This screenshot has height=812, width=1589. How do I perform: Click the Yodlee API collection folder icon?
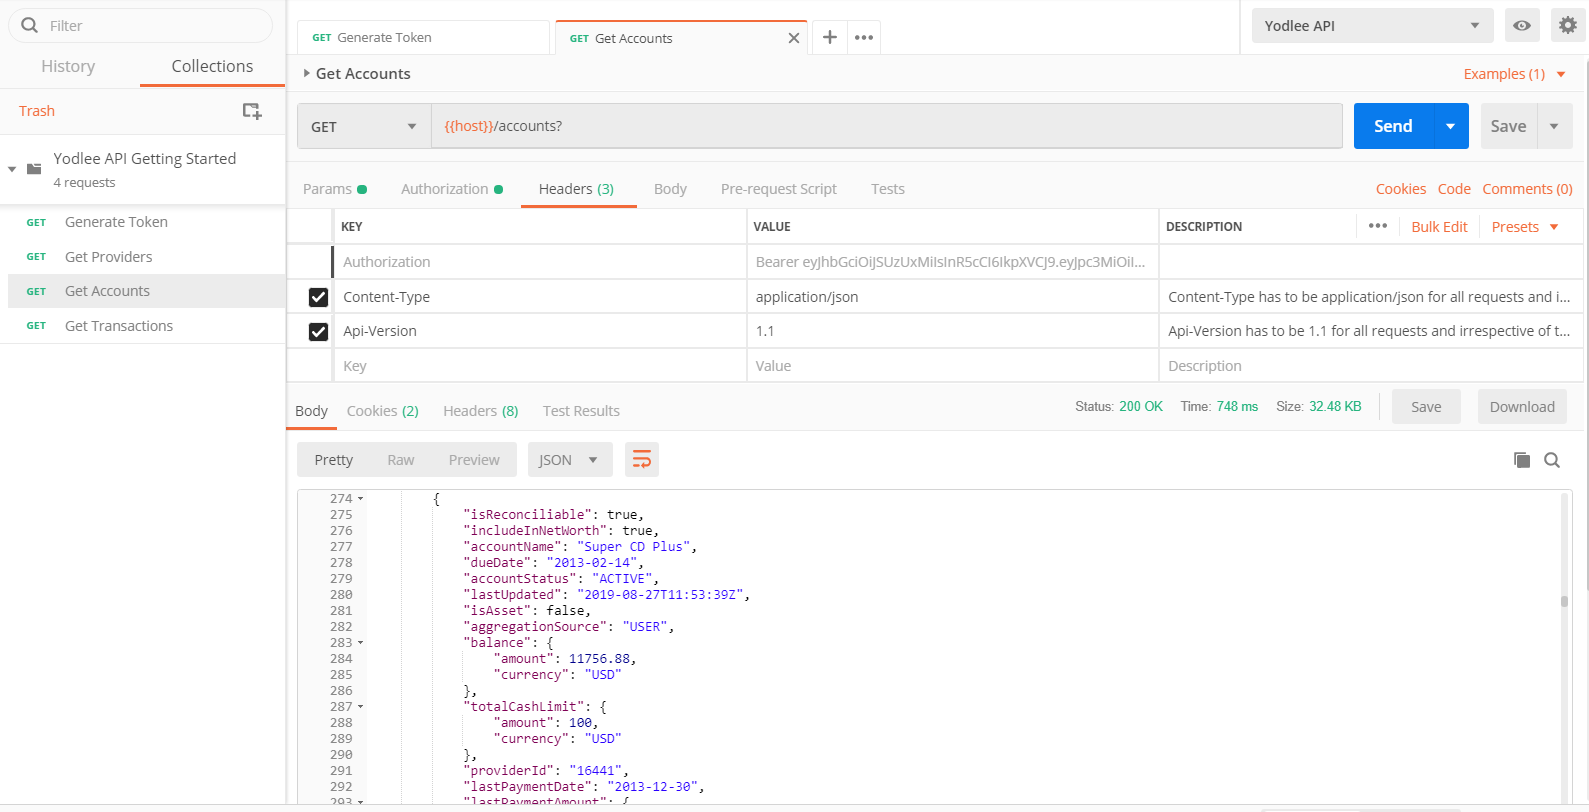click(x=34, y=169)
